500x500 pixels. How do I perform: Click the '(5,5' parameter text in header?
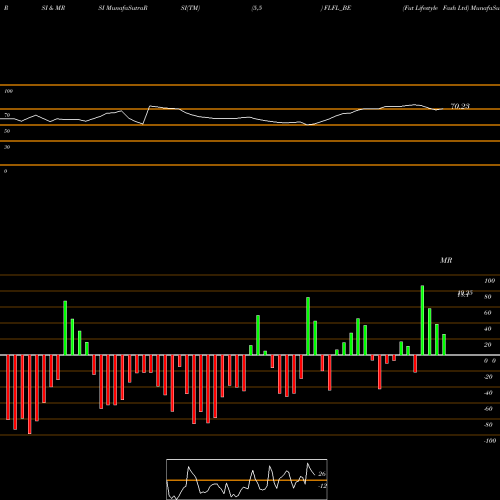click(x=257, y=8)
